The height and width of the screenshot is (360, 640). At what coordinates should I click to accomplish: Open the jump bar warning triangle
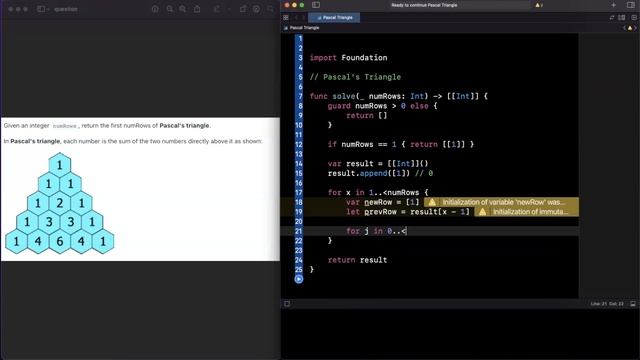click(x=630, y=28)
